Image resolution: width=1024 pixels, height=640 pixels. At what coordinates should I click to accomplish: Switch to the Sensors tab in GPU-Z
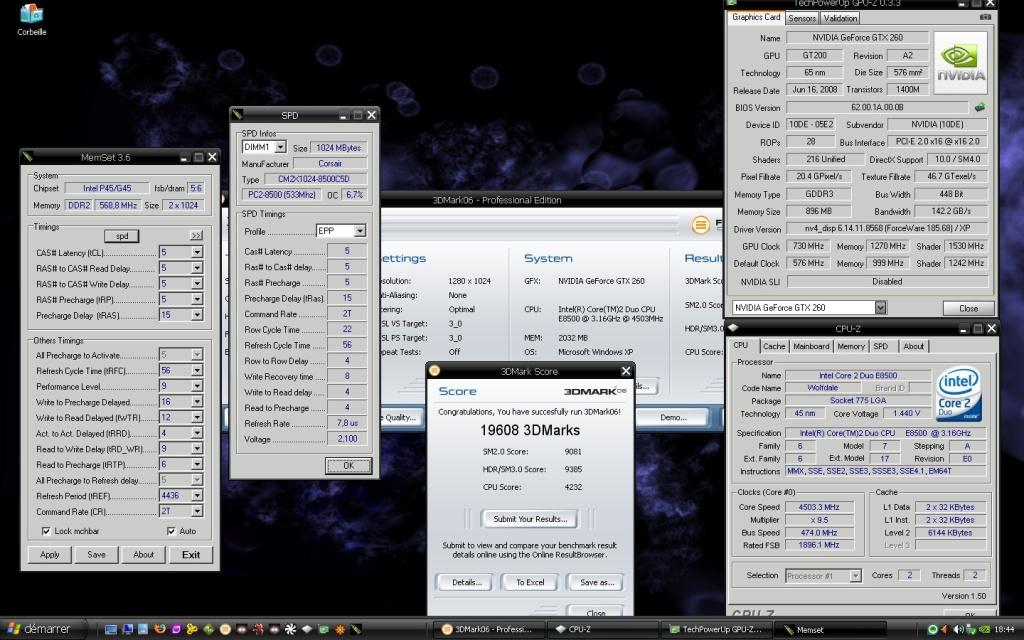tap(801, 18)
